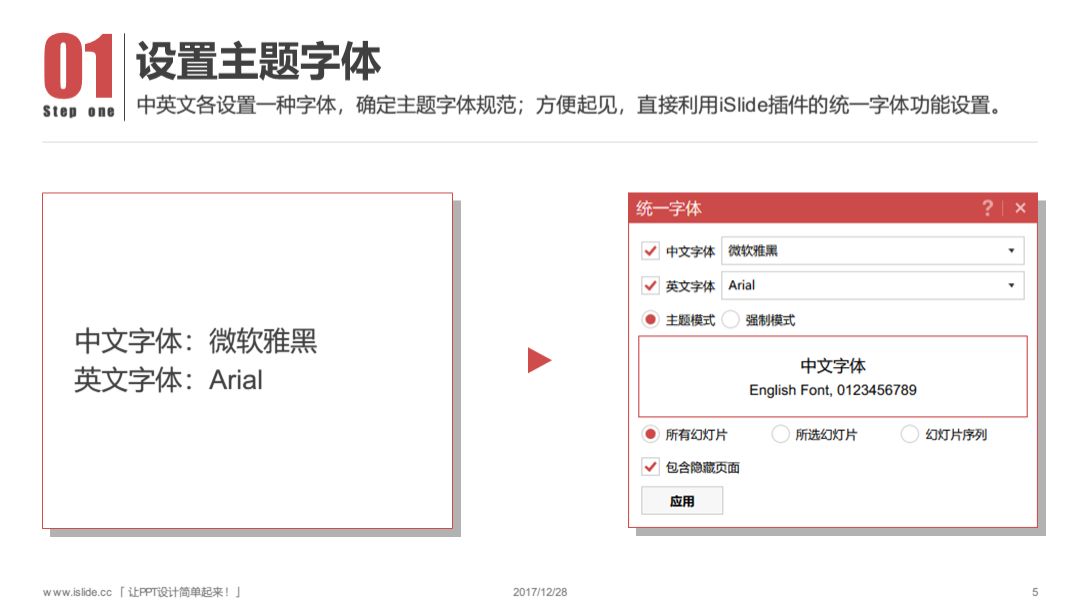Click the Step one label

coord(79,112)
